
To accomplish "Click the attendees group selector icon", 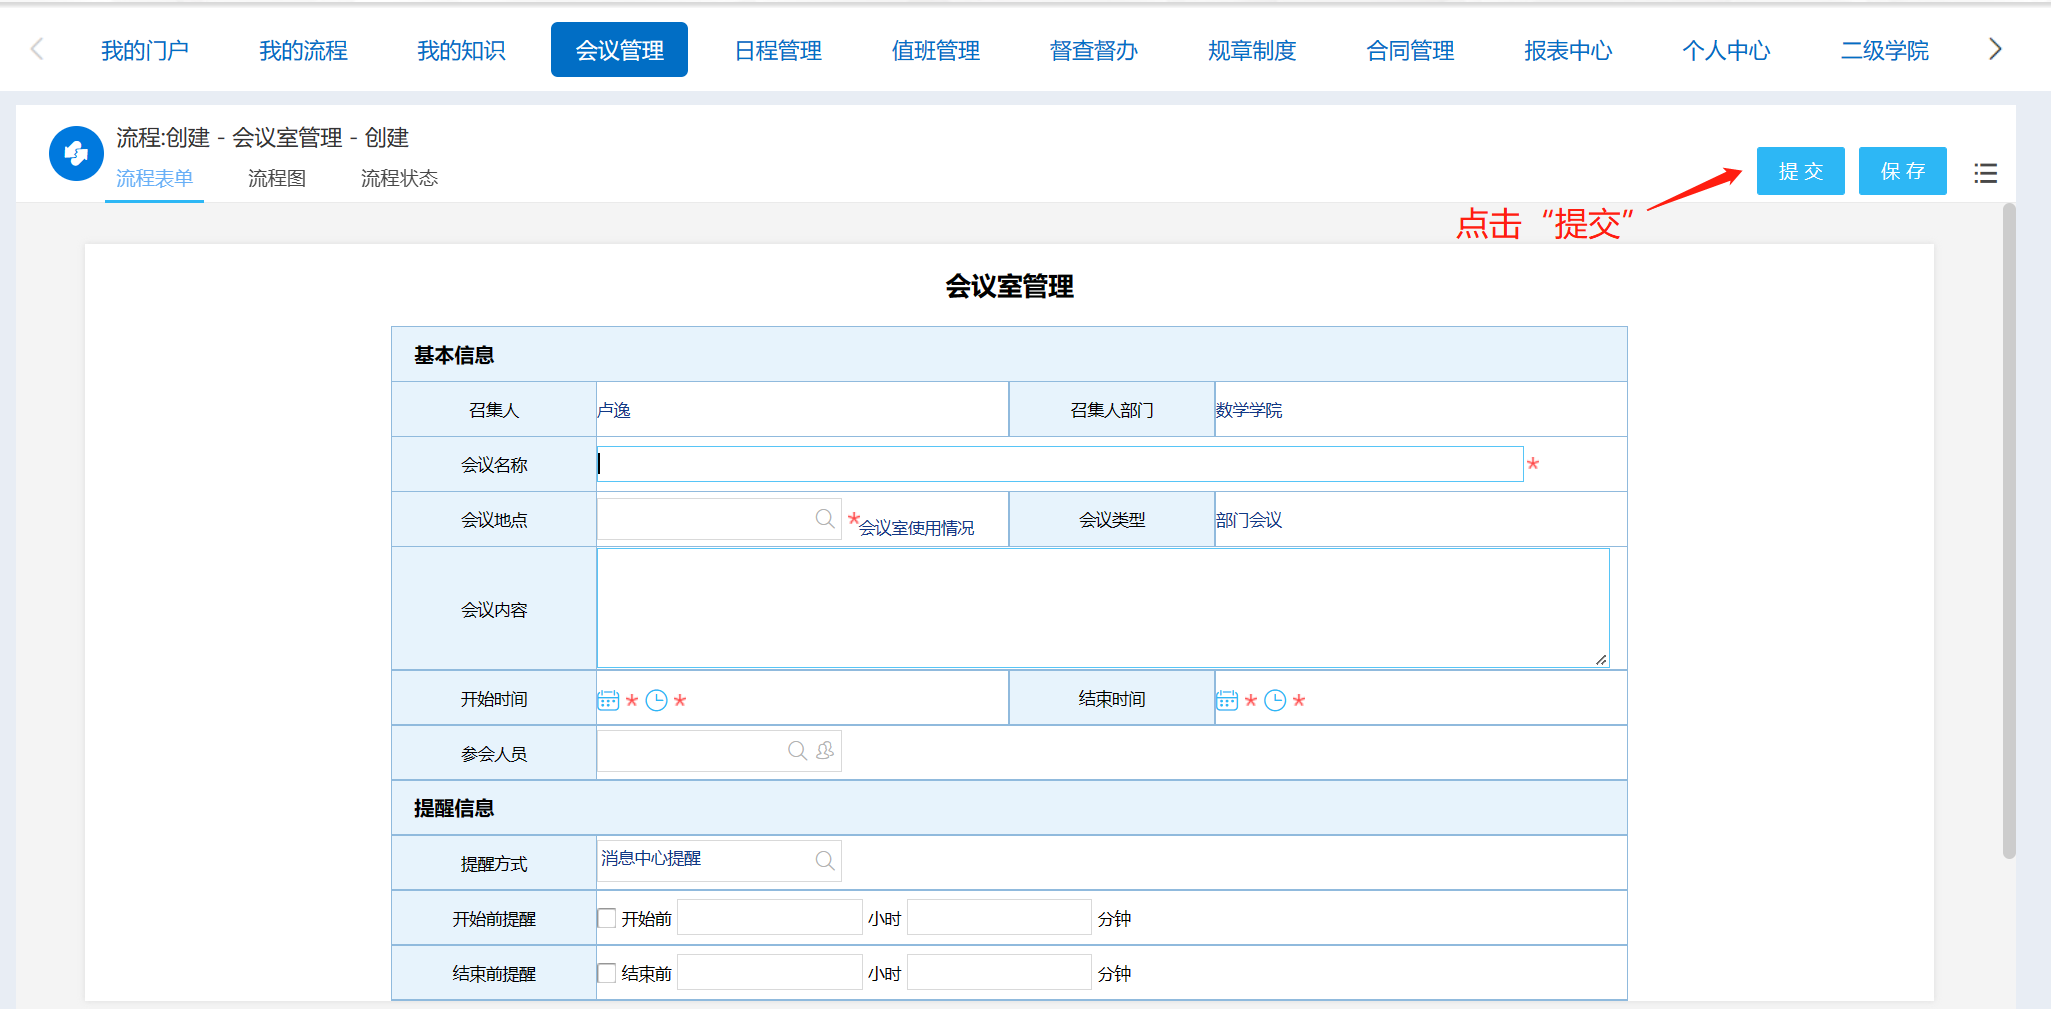I will [x=825, y=751].
